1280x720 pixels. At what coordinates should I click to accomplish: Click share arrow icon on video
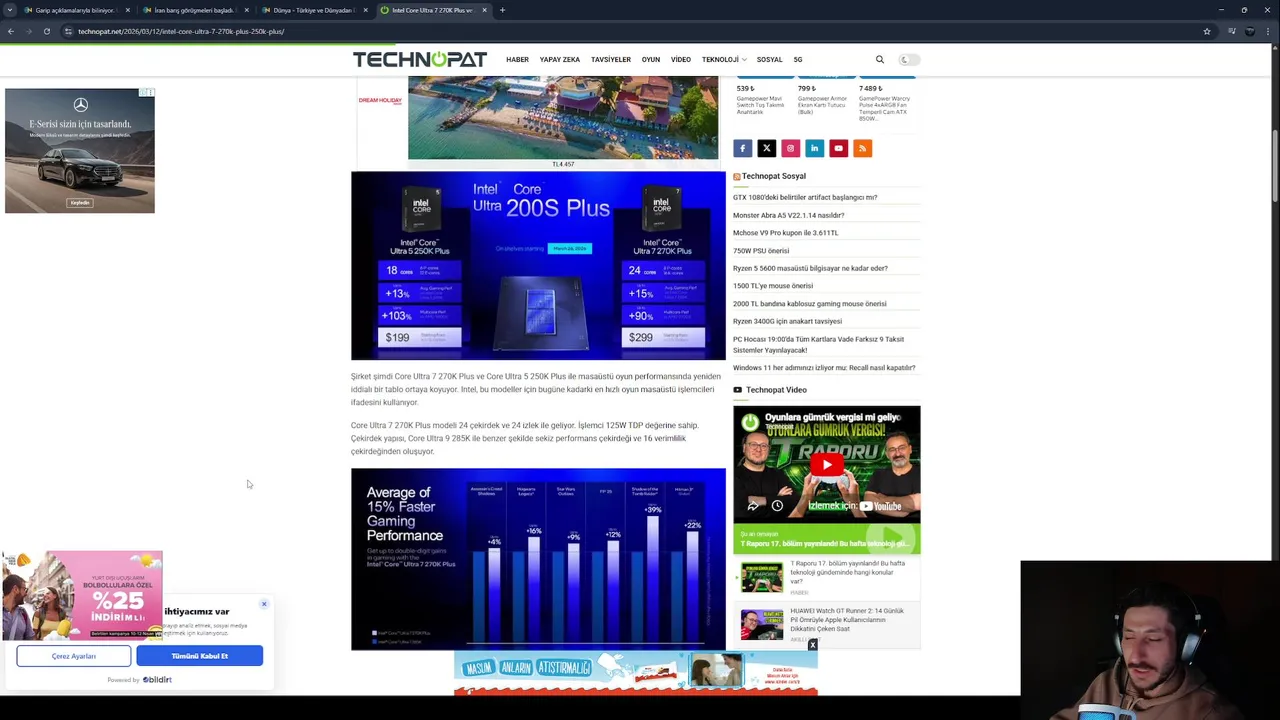pos(752,506)
